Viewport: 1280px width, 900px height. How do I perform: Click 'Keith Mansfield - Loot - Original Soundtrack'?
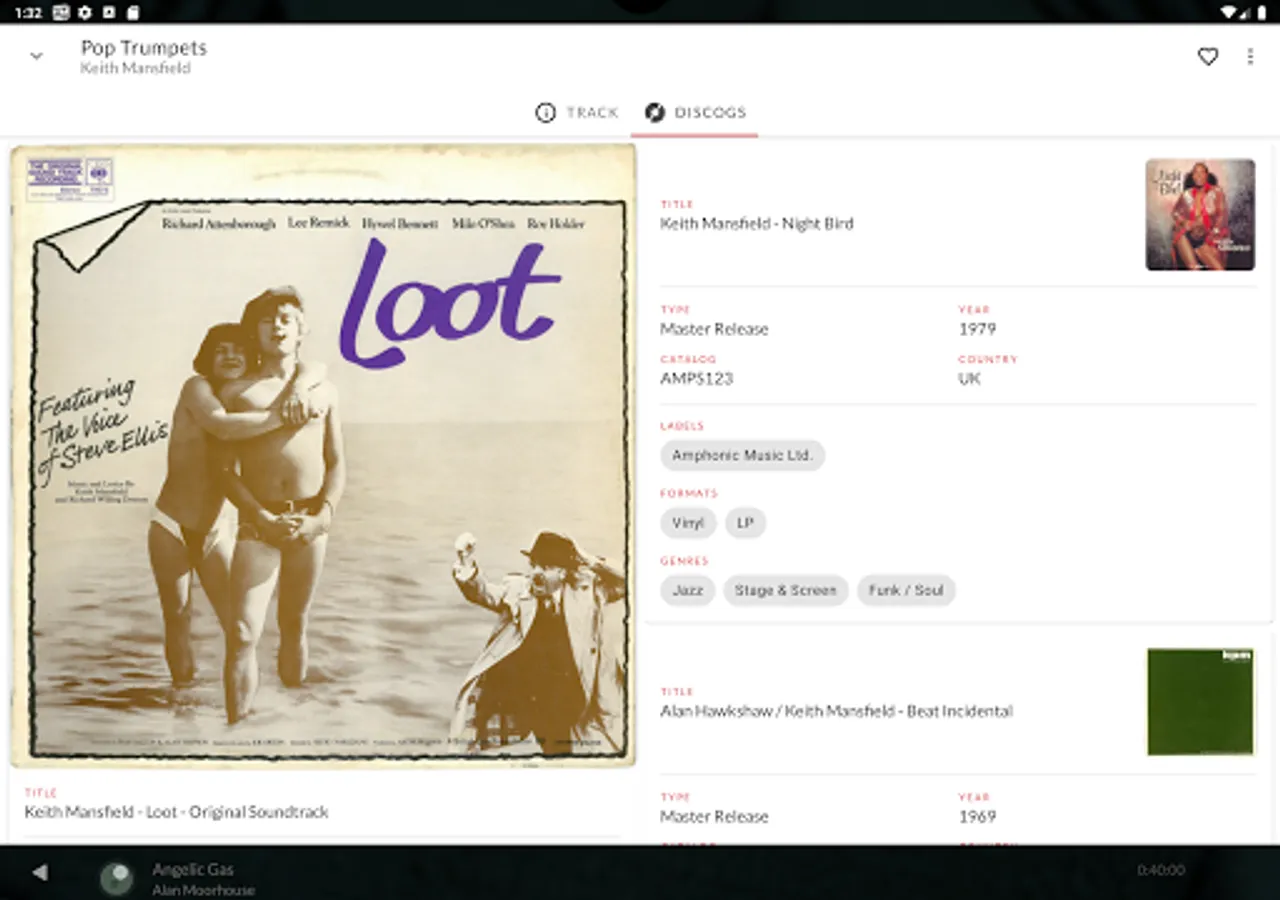click(177, 812)
